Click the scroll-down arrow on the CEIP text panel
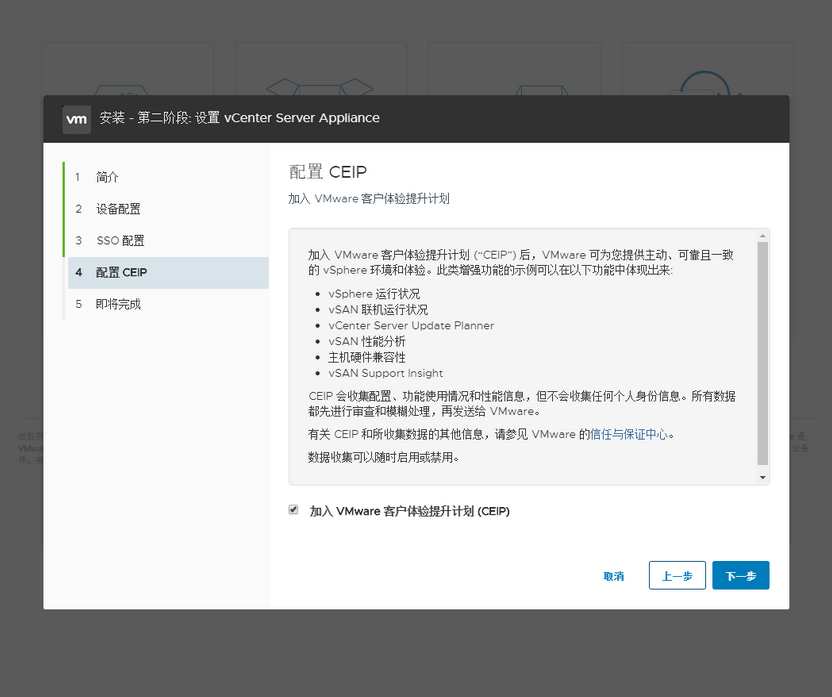The height and width of the screenshot is (697, 832). (x=762, y=475)
